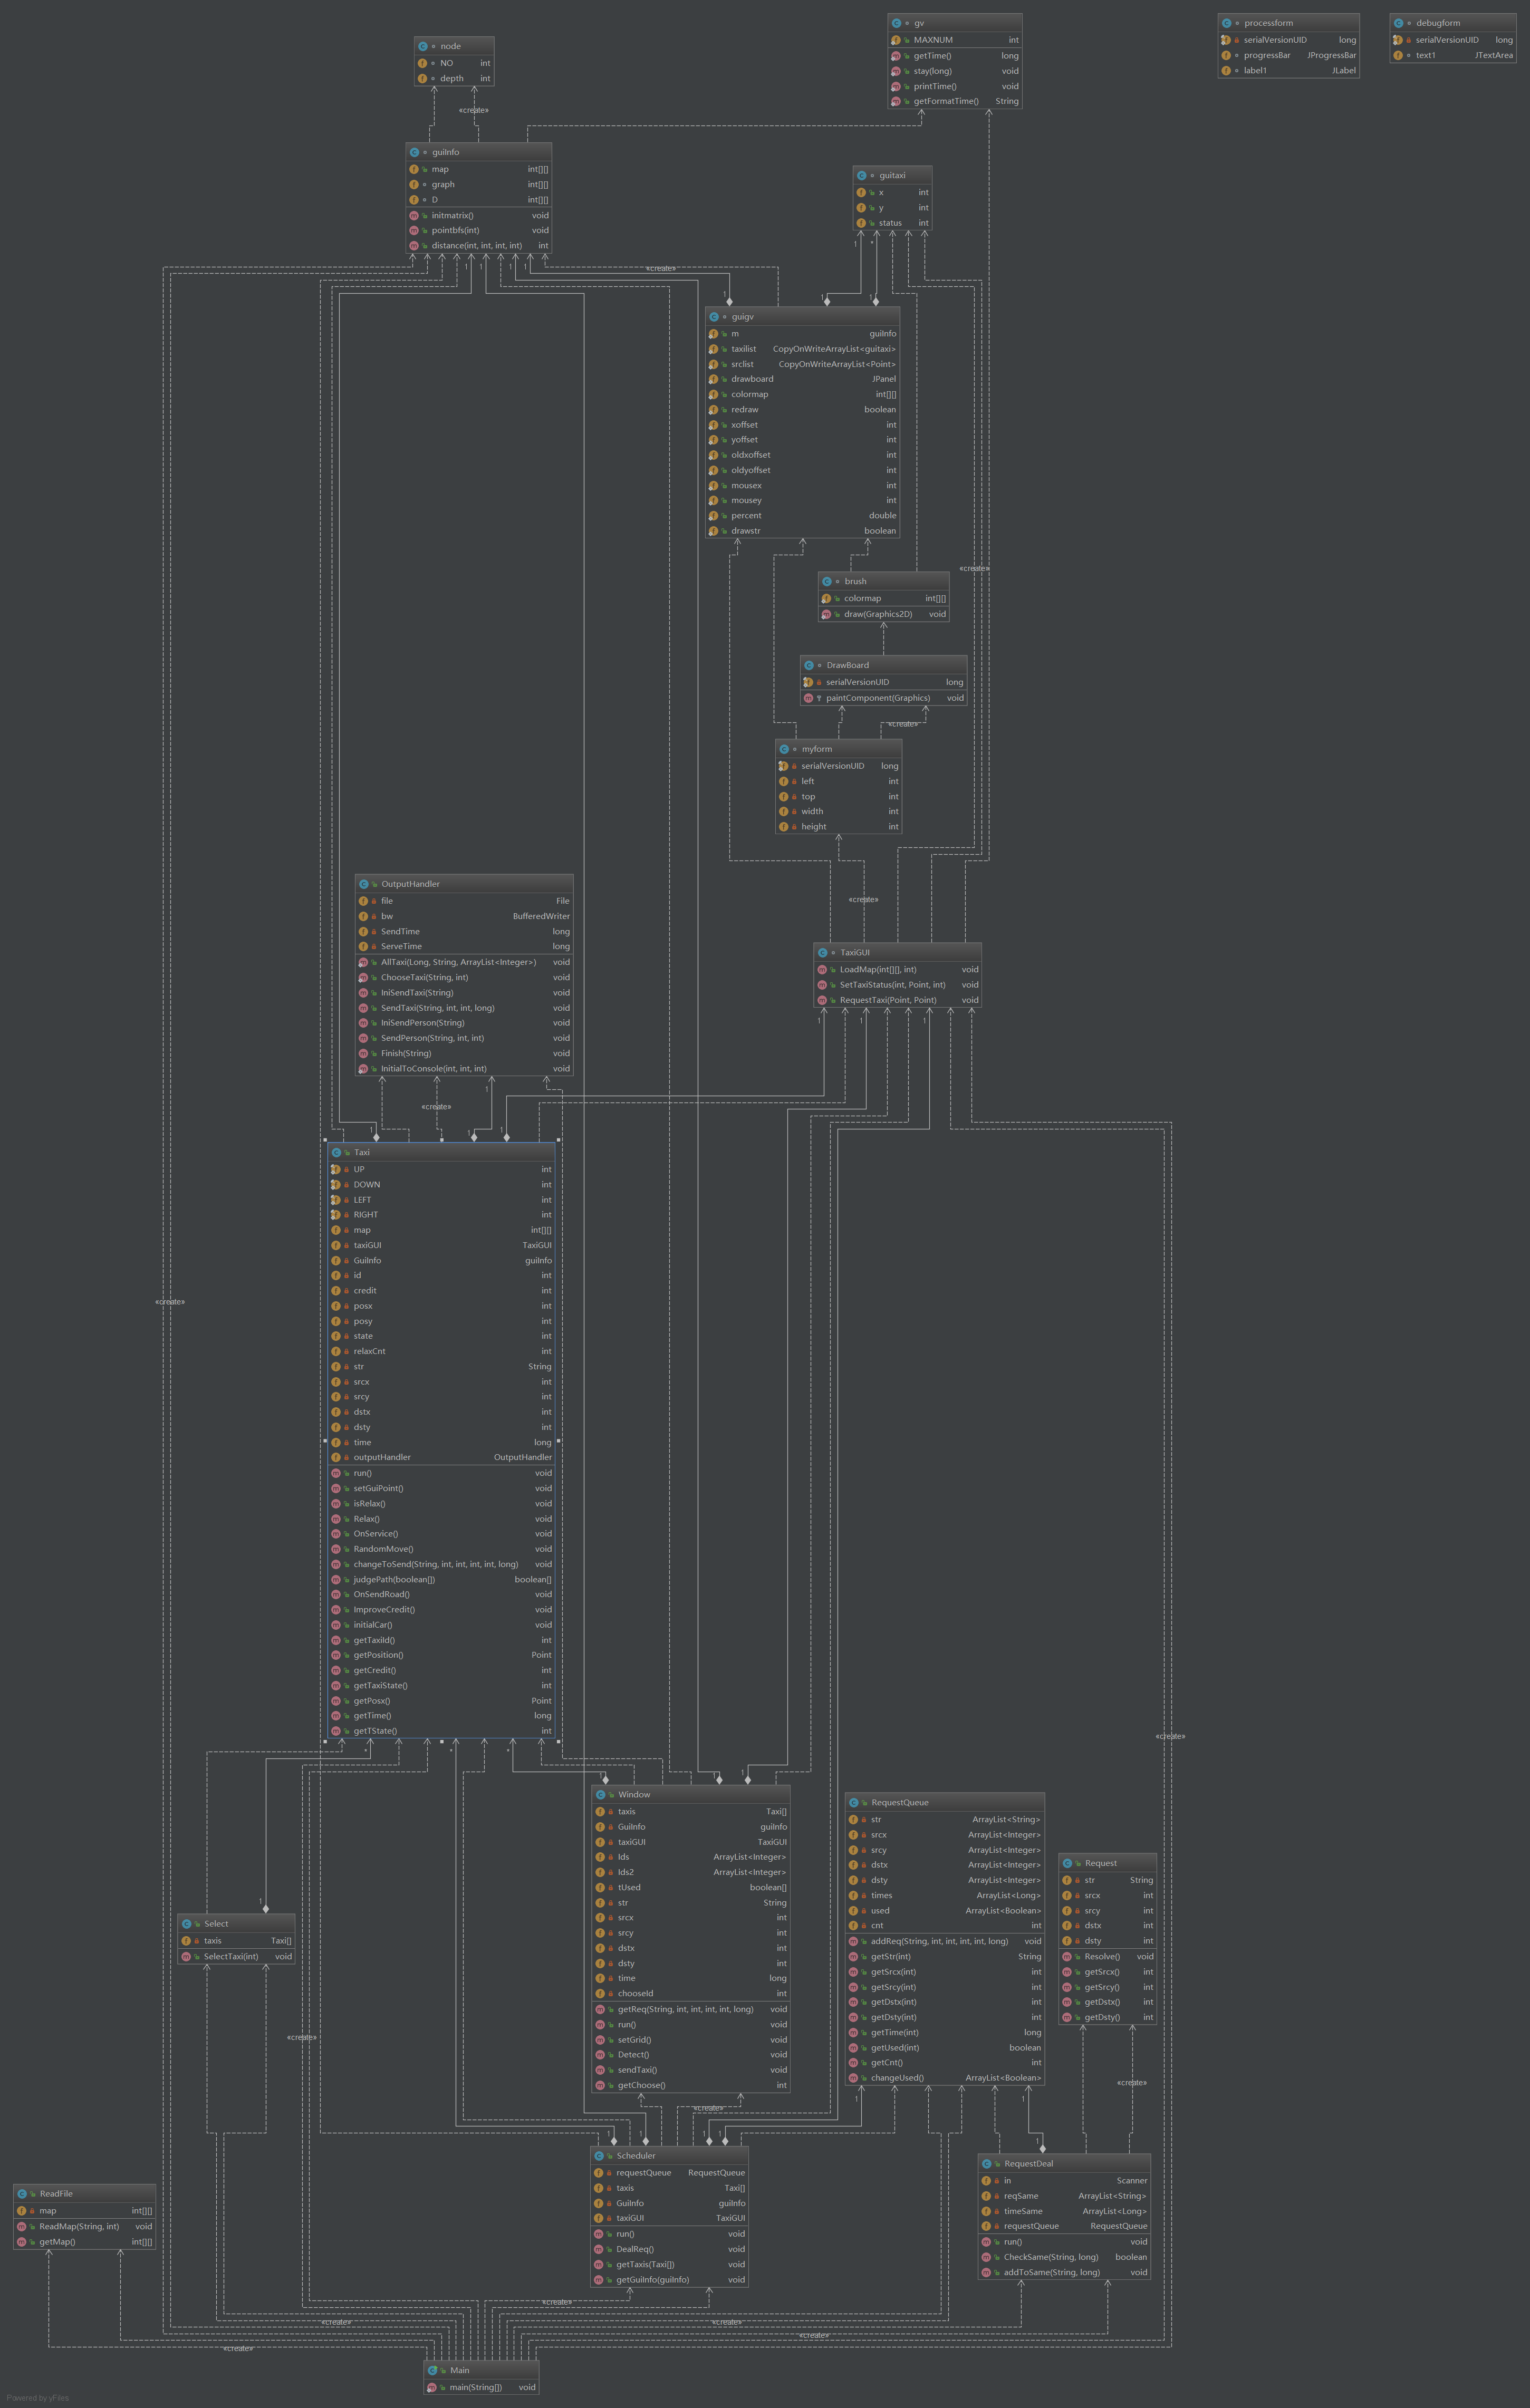Click the class icon of OutputHandler

(x=364, y=884)
